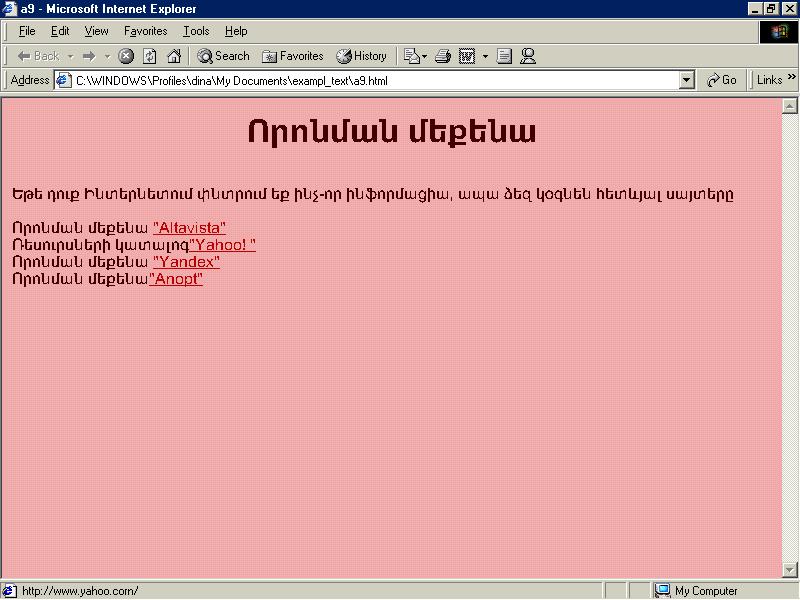This screenshot has height=600, width=800.
Task: Open the Tools menu
Action: [x=196, y=31]
